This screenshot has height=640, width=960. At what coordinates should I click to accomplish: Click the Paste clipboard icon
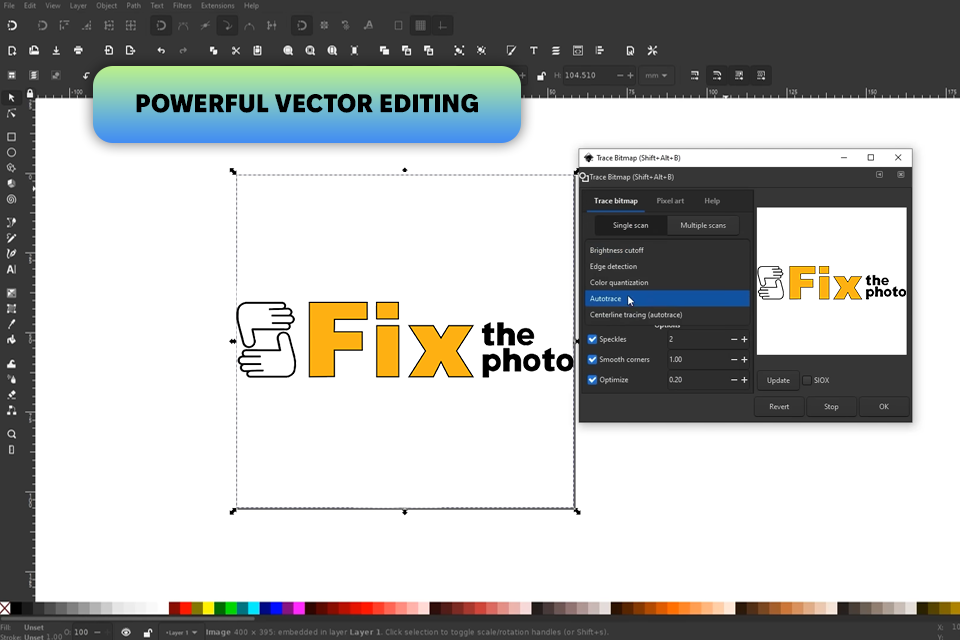[258, 50]
